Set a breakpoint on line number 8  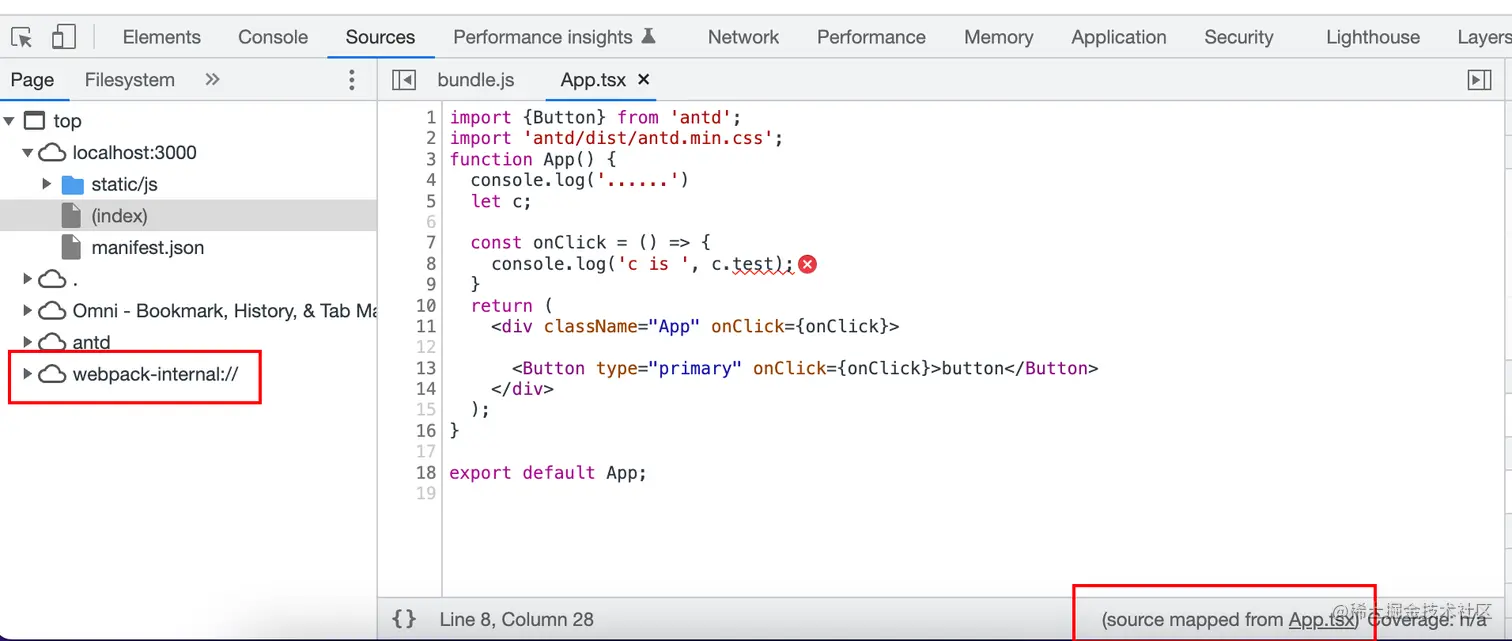click(431, 264)
